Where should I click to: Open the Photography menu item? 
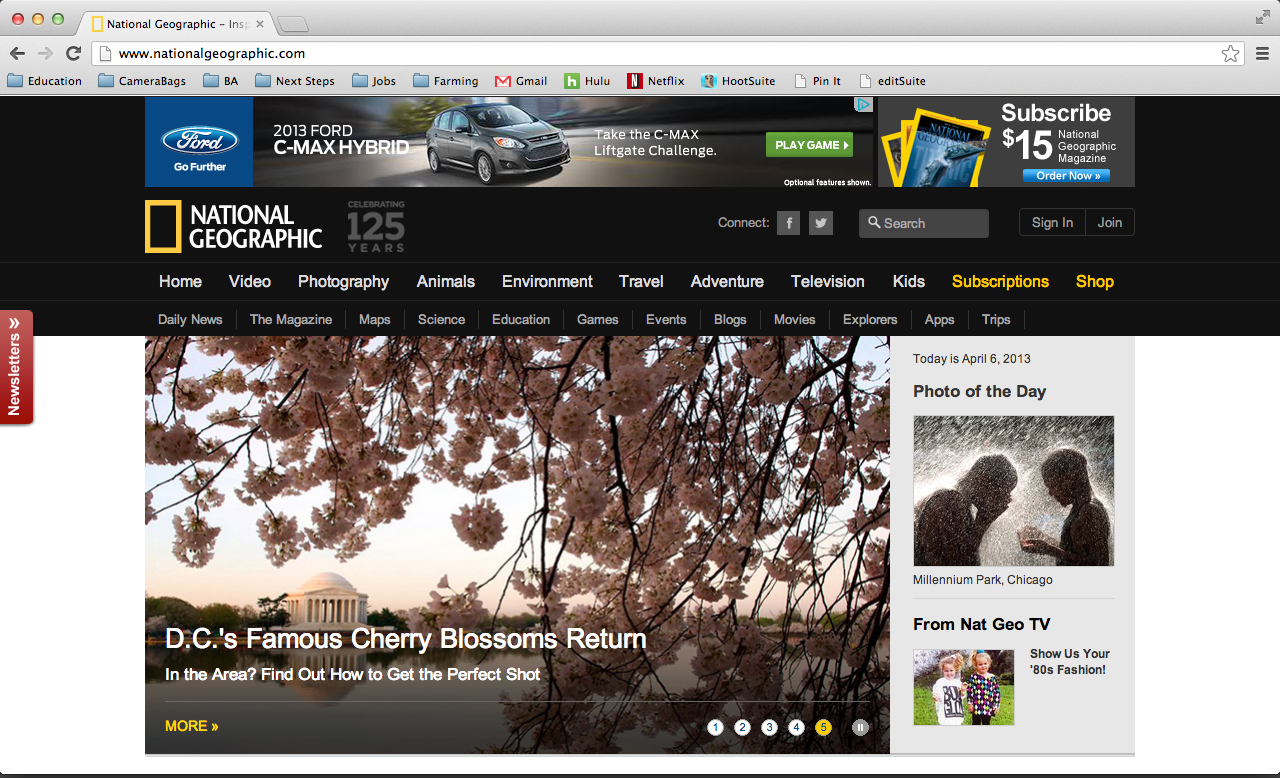[343, 282]
